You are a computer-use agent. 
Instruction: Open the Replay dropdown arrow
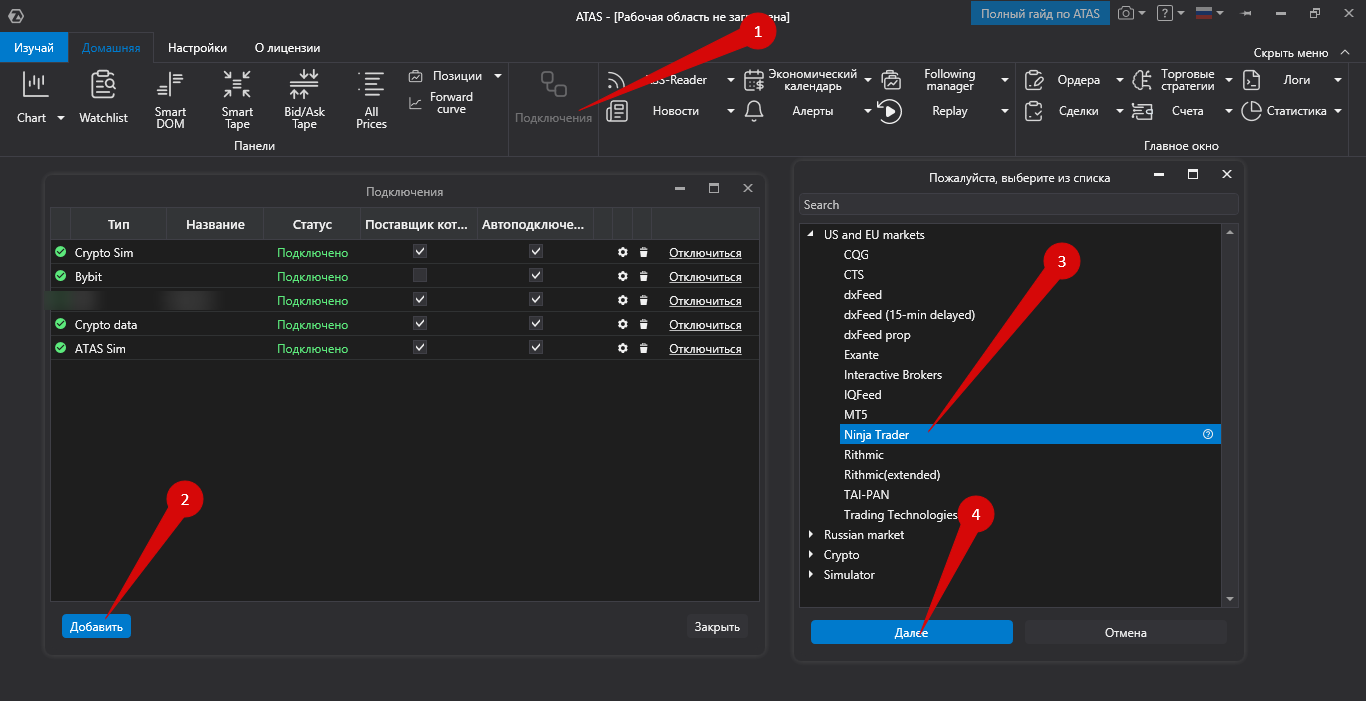click(1004, 111)
